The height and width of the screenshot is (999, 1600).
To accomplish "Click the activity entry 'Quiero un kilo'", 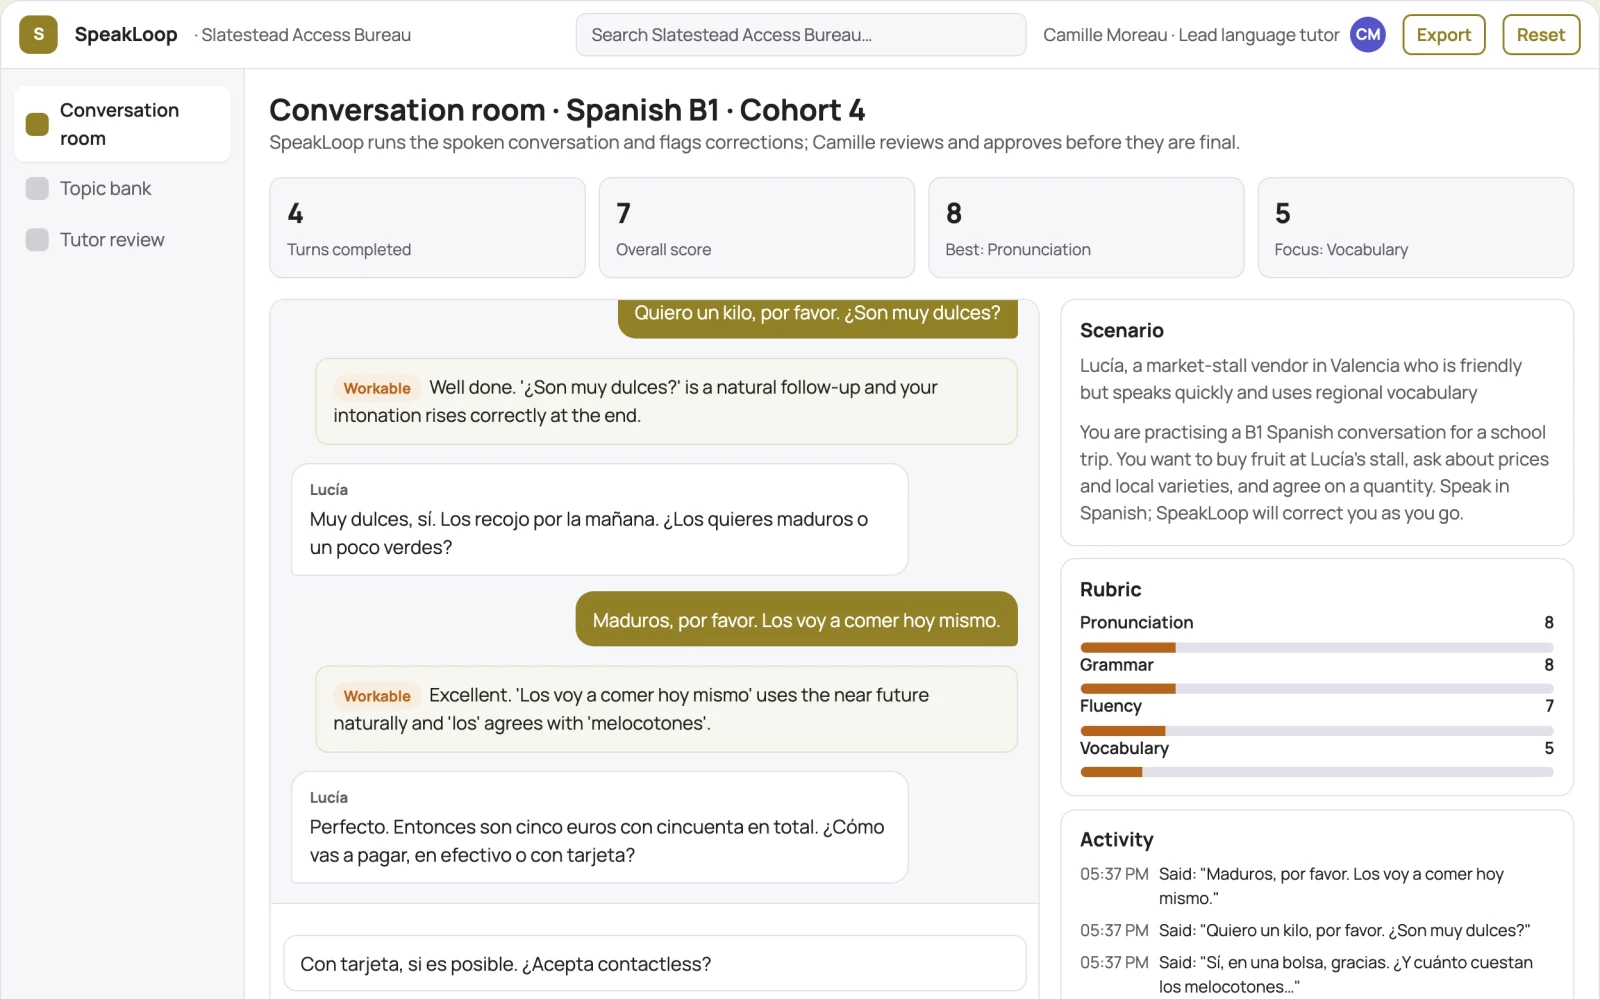I will point(1317,930).
